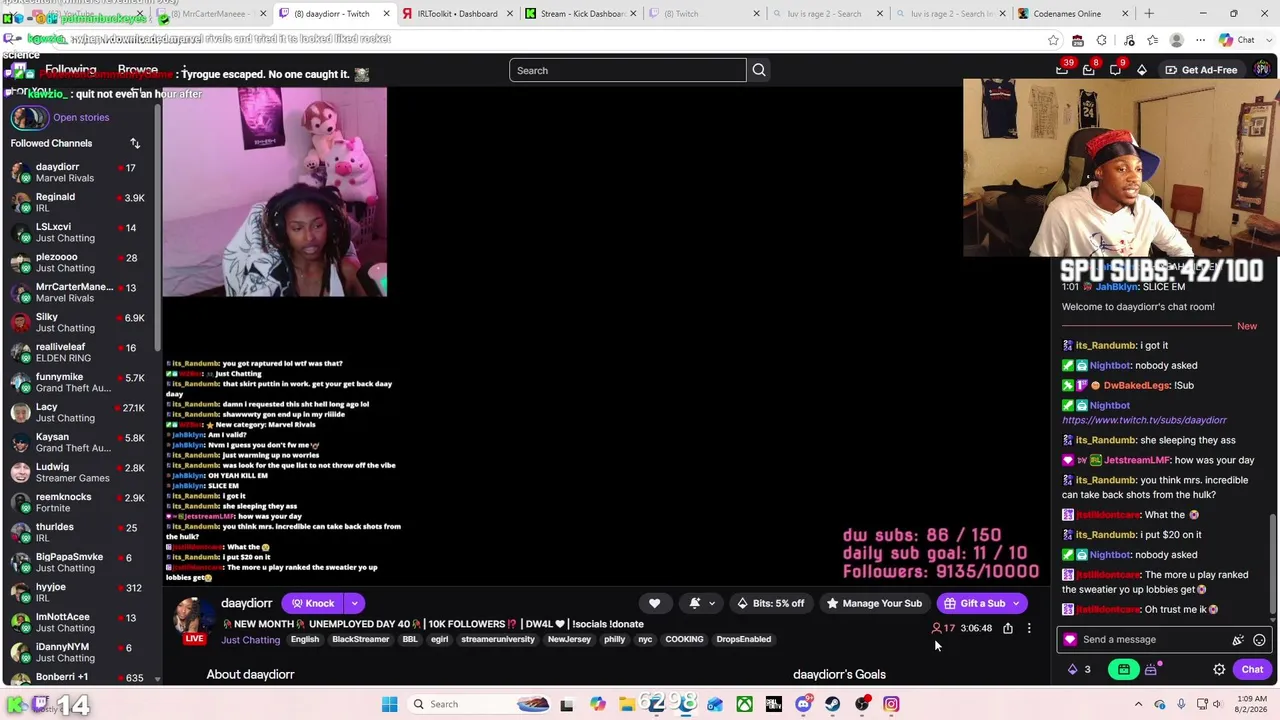This screenshot has height=720, width=1280.
Task: Open the browser profile avatar
Action: pyautogui.click(x=1176, y=40)
